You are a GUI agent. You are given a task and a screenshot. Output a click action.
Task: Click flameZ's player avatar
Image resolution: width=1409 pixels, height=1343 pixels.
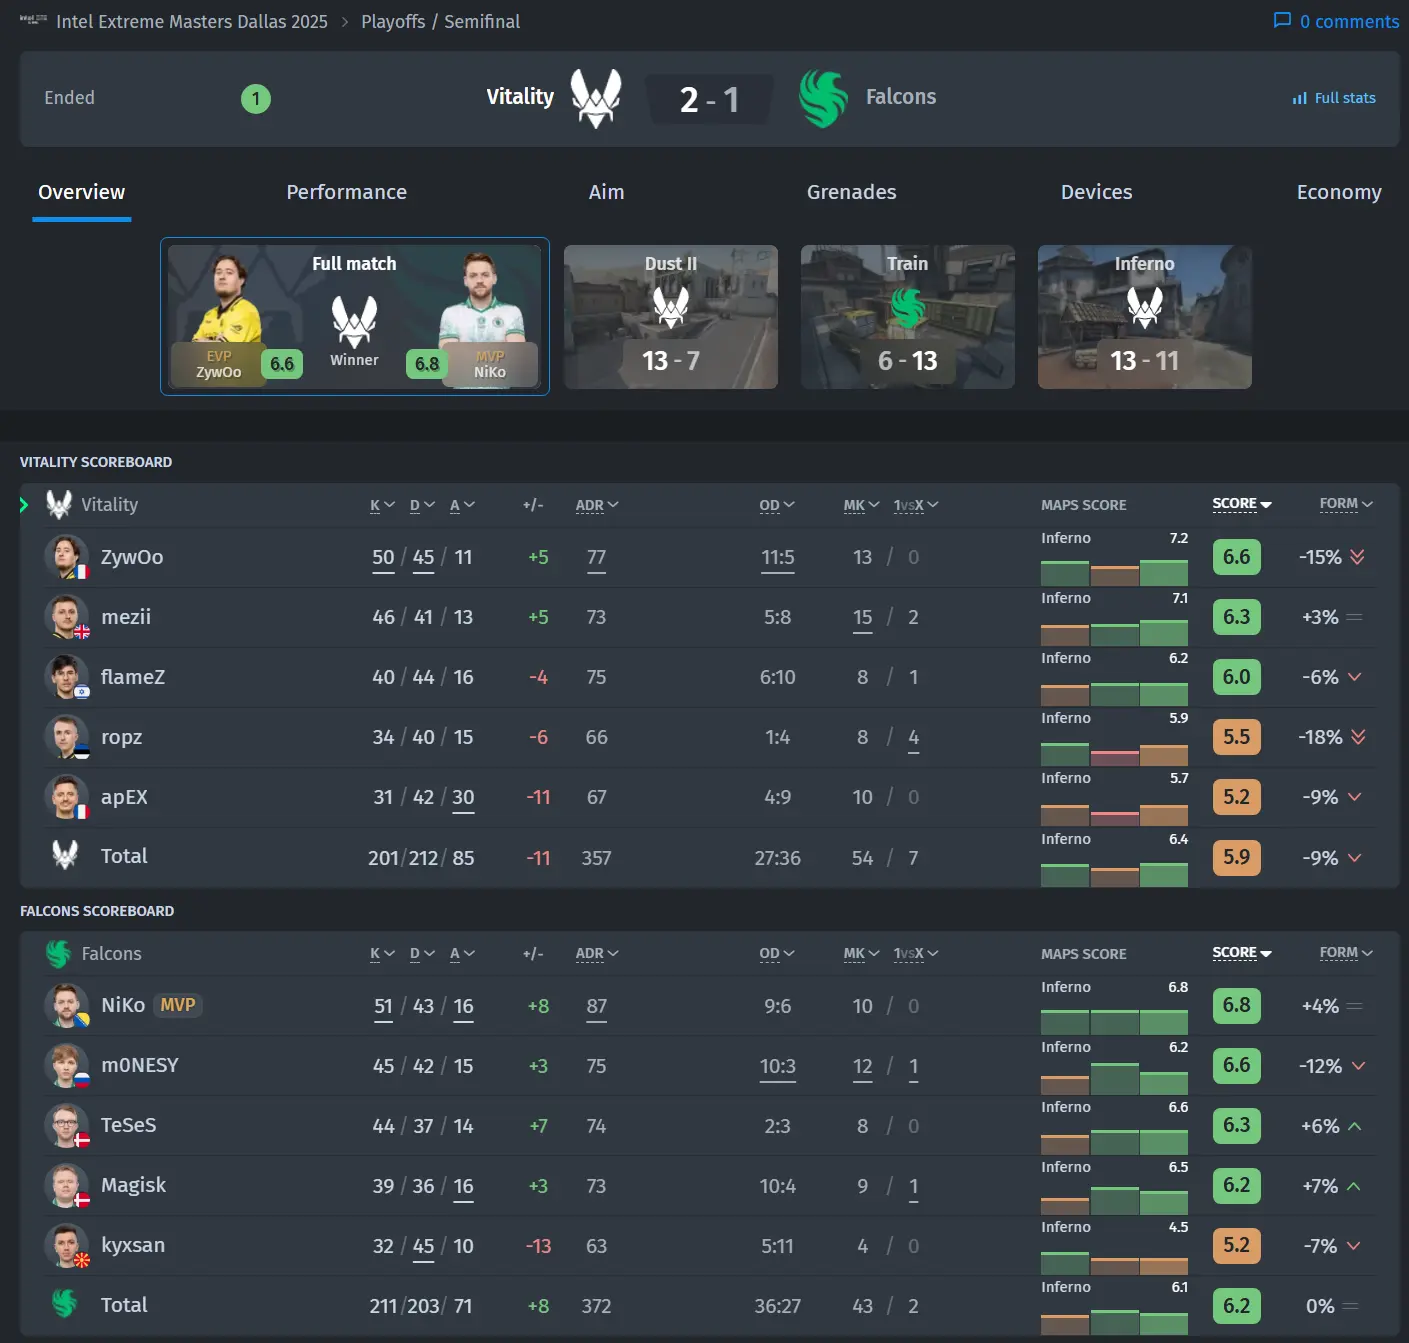66,677
